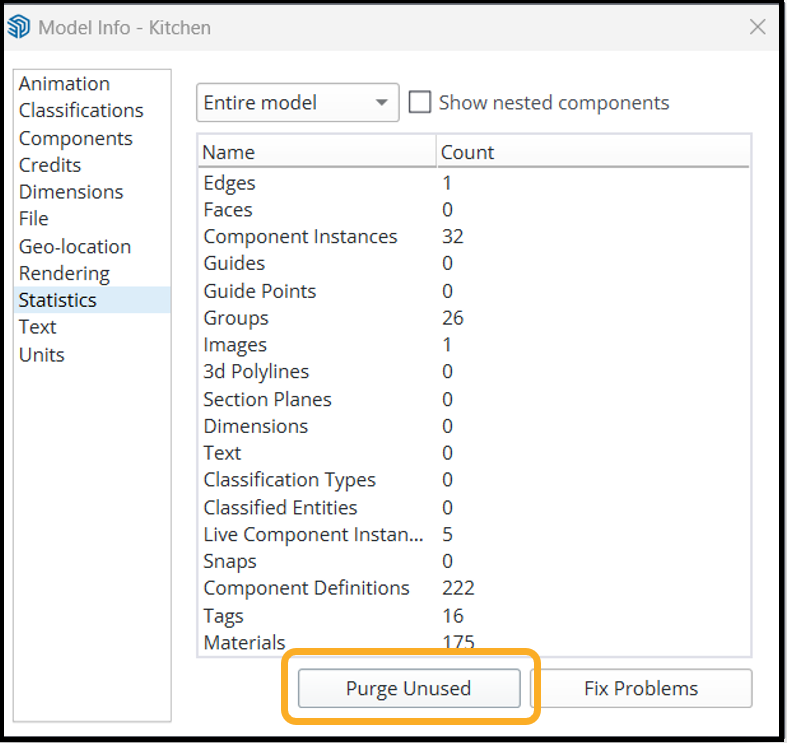Open the Animation settings page
The image size is (787, 743).
tap(64, 84)
